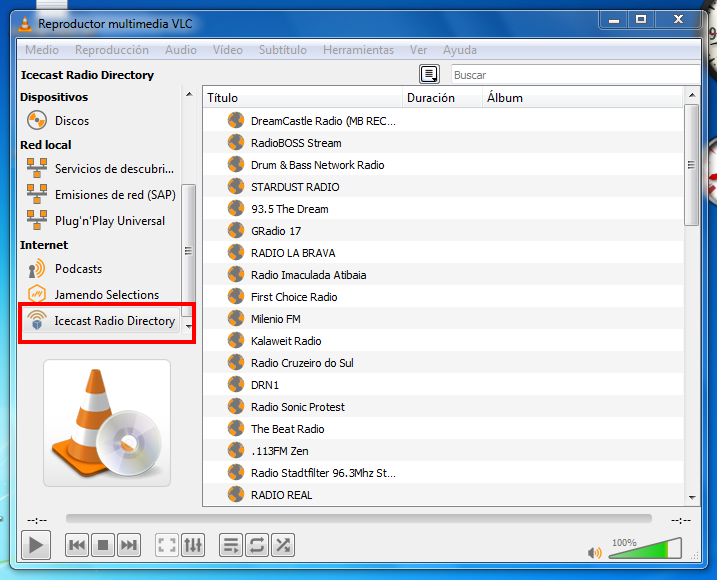Open the Ayuda menu
The width and height of the screenshot is (717, 580).
pyautogui.click(x=460, y=50)
